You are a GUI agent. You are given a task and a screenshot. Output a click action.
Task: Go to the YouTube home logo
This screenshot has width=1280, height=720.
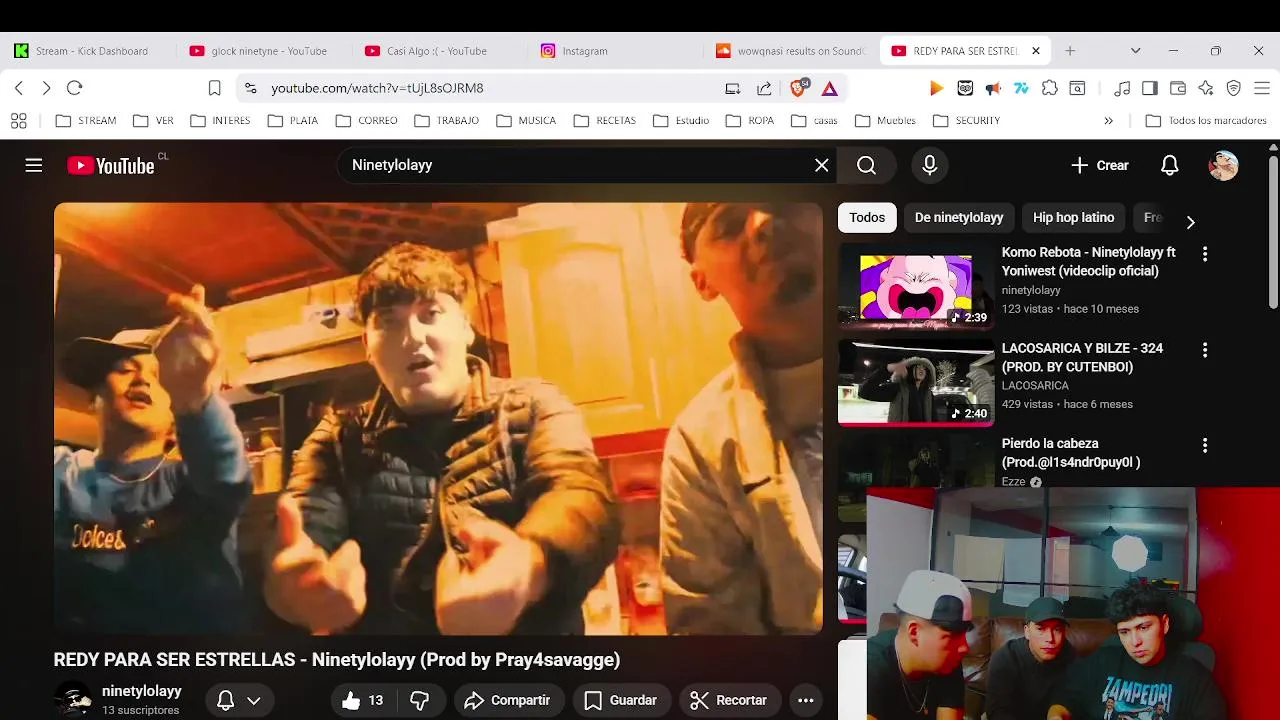pyautogui.click(x=111, y=166)
